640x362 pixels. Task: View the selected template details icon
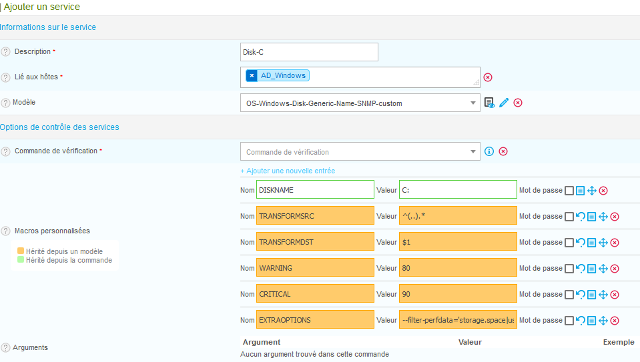click(489, 102)
